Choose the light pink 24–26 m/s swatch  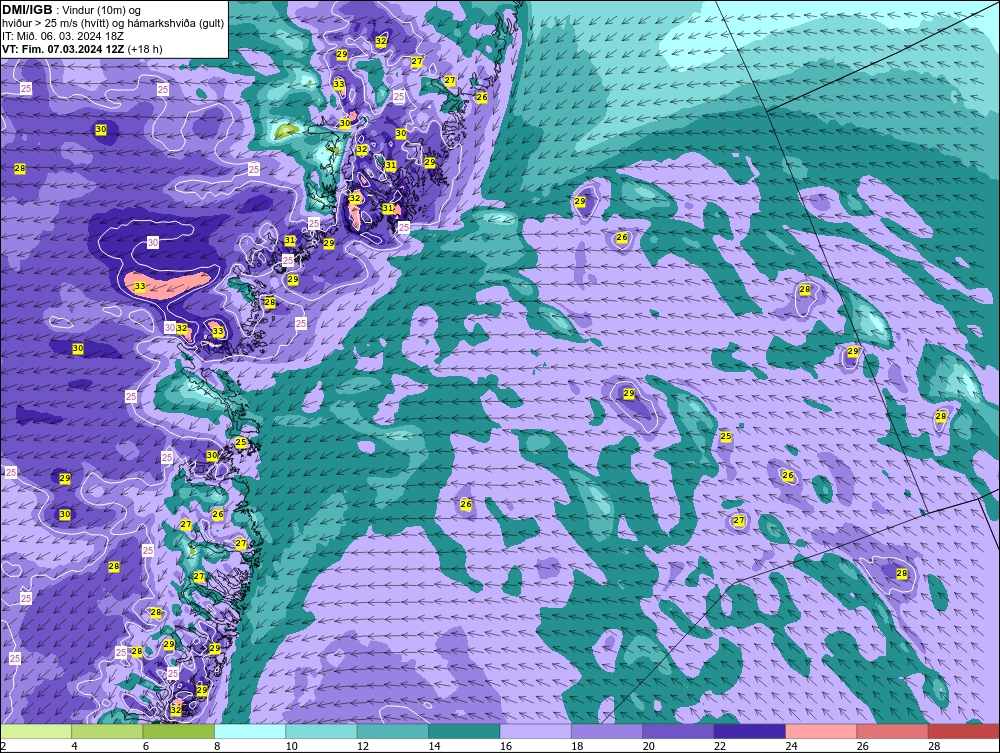click(x=821, y=731)
